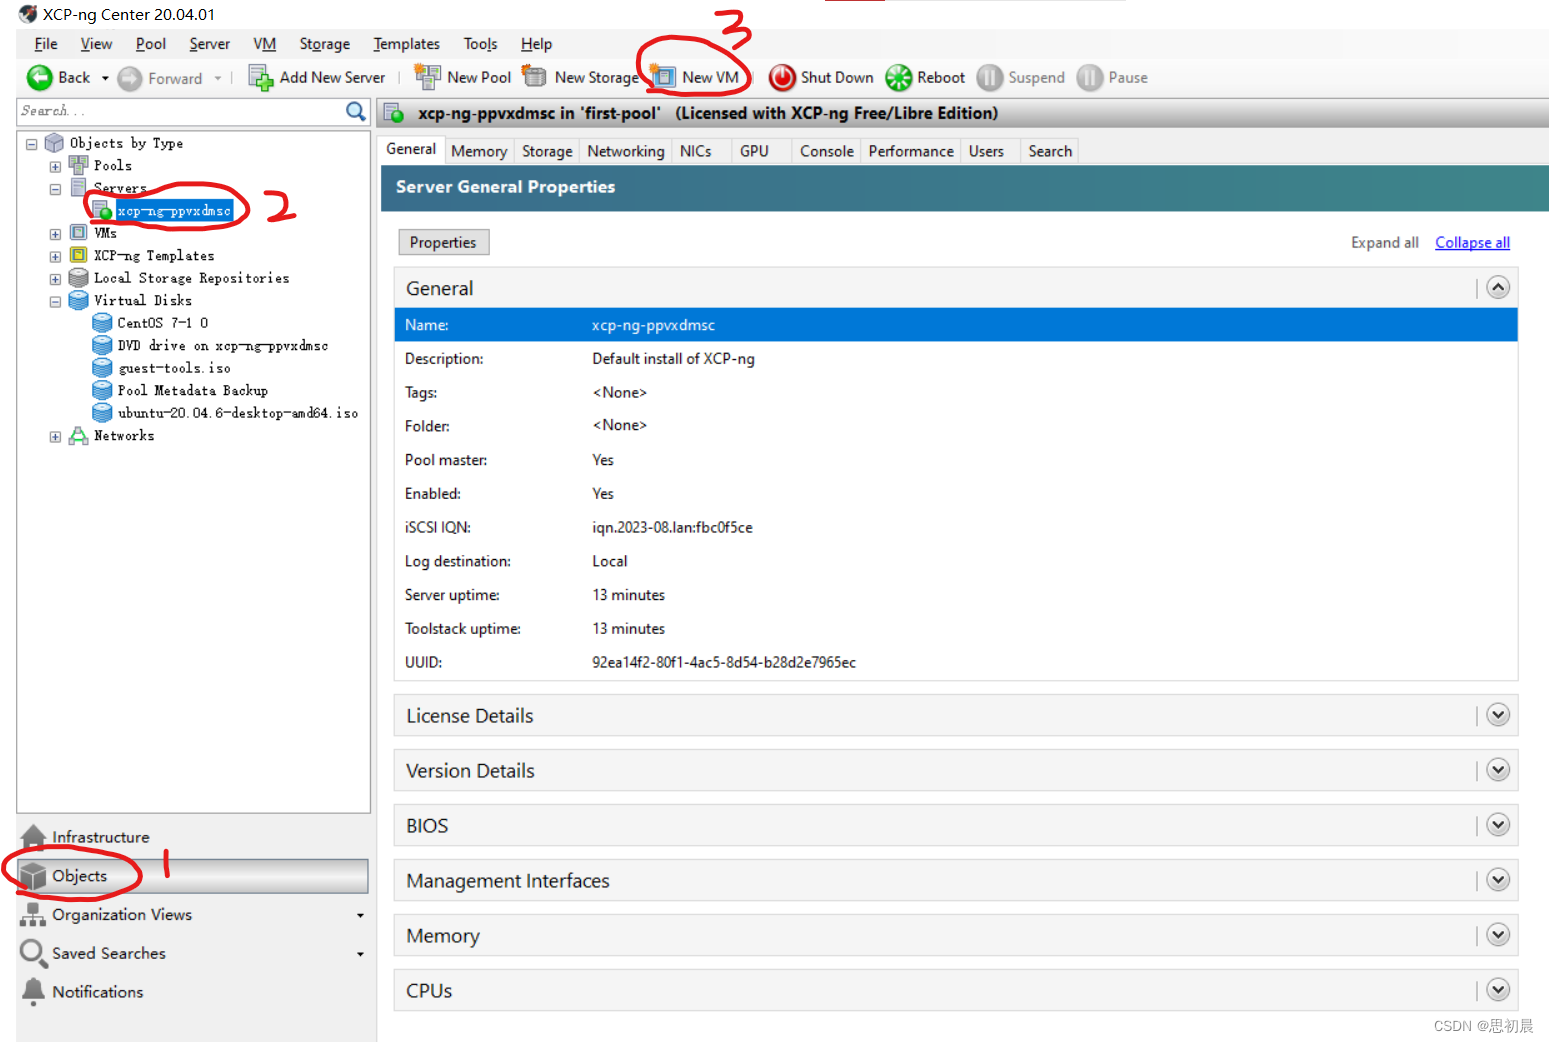The width and height of the screenshot is (1549, 1042).
Task: Click the guest-tools.iso disk icon
Action: (102, 367)
